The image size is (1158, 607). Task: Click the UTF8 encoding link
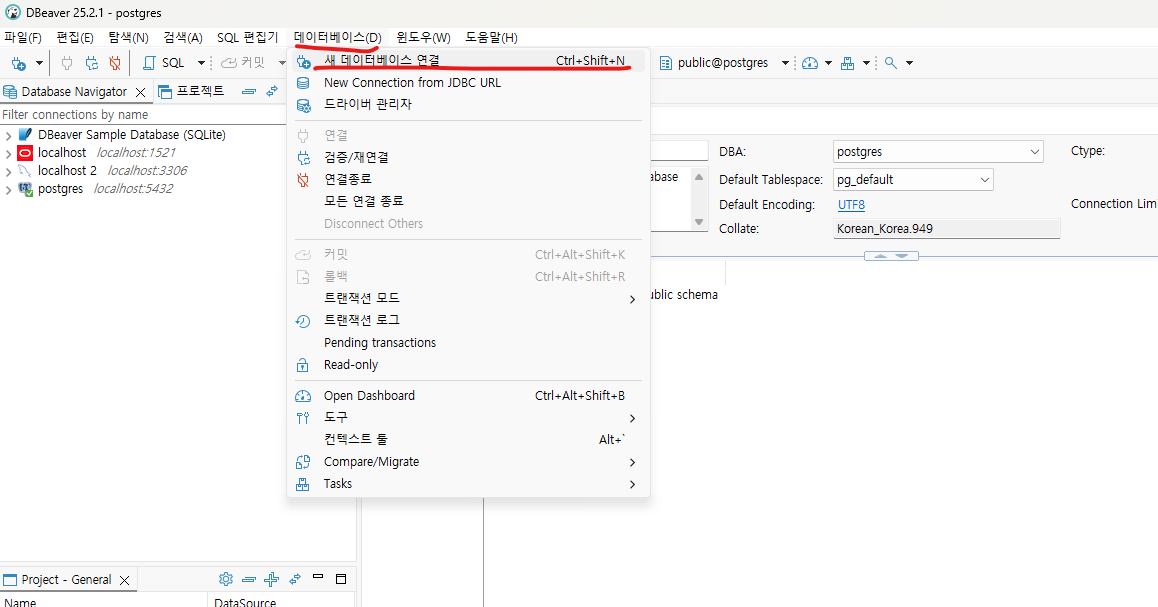[x=852, y=205]
